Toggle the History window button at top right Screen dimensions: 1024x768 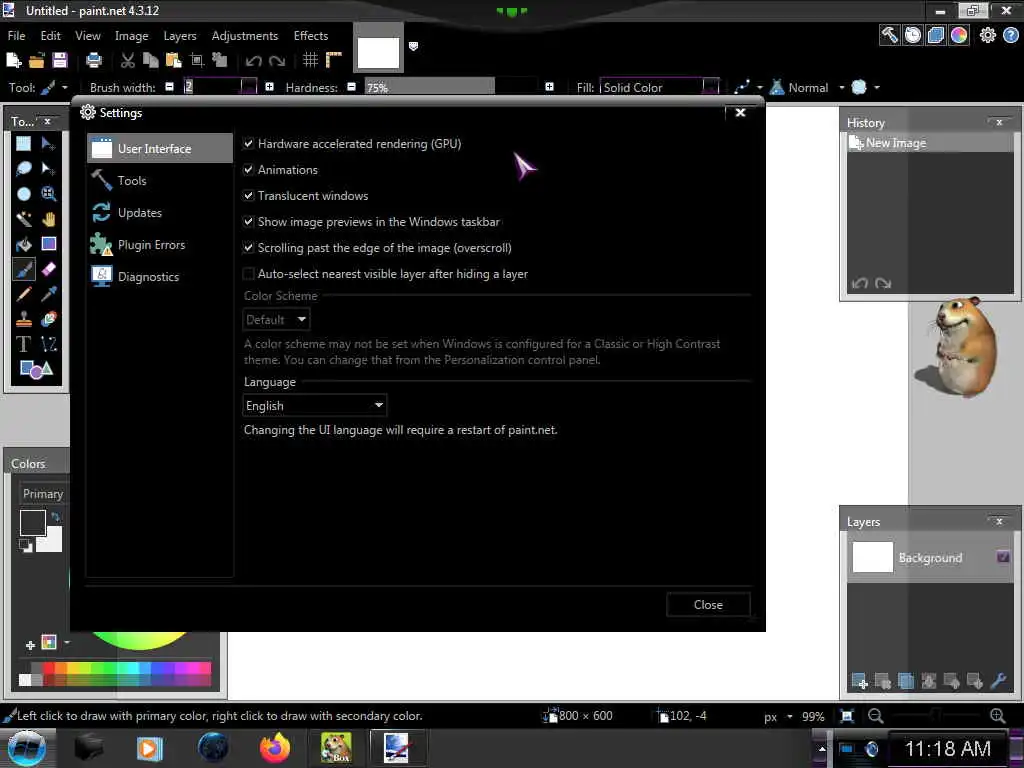click(x=913, y=35)
